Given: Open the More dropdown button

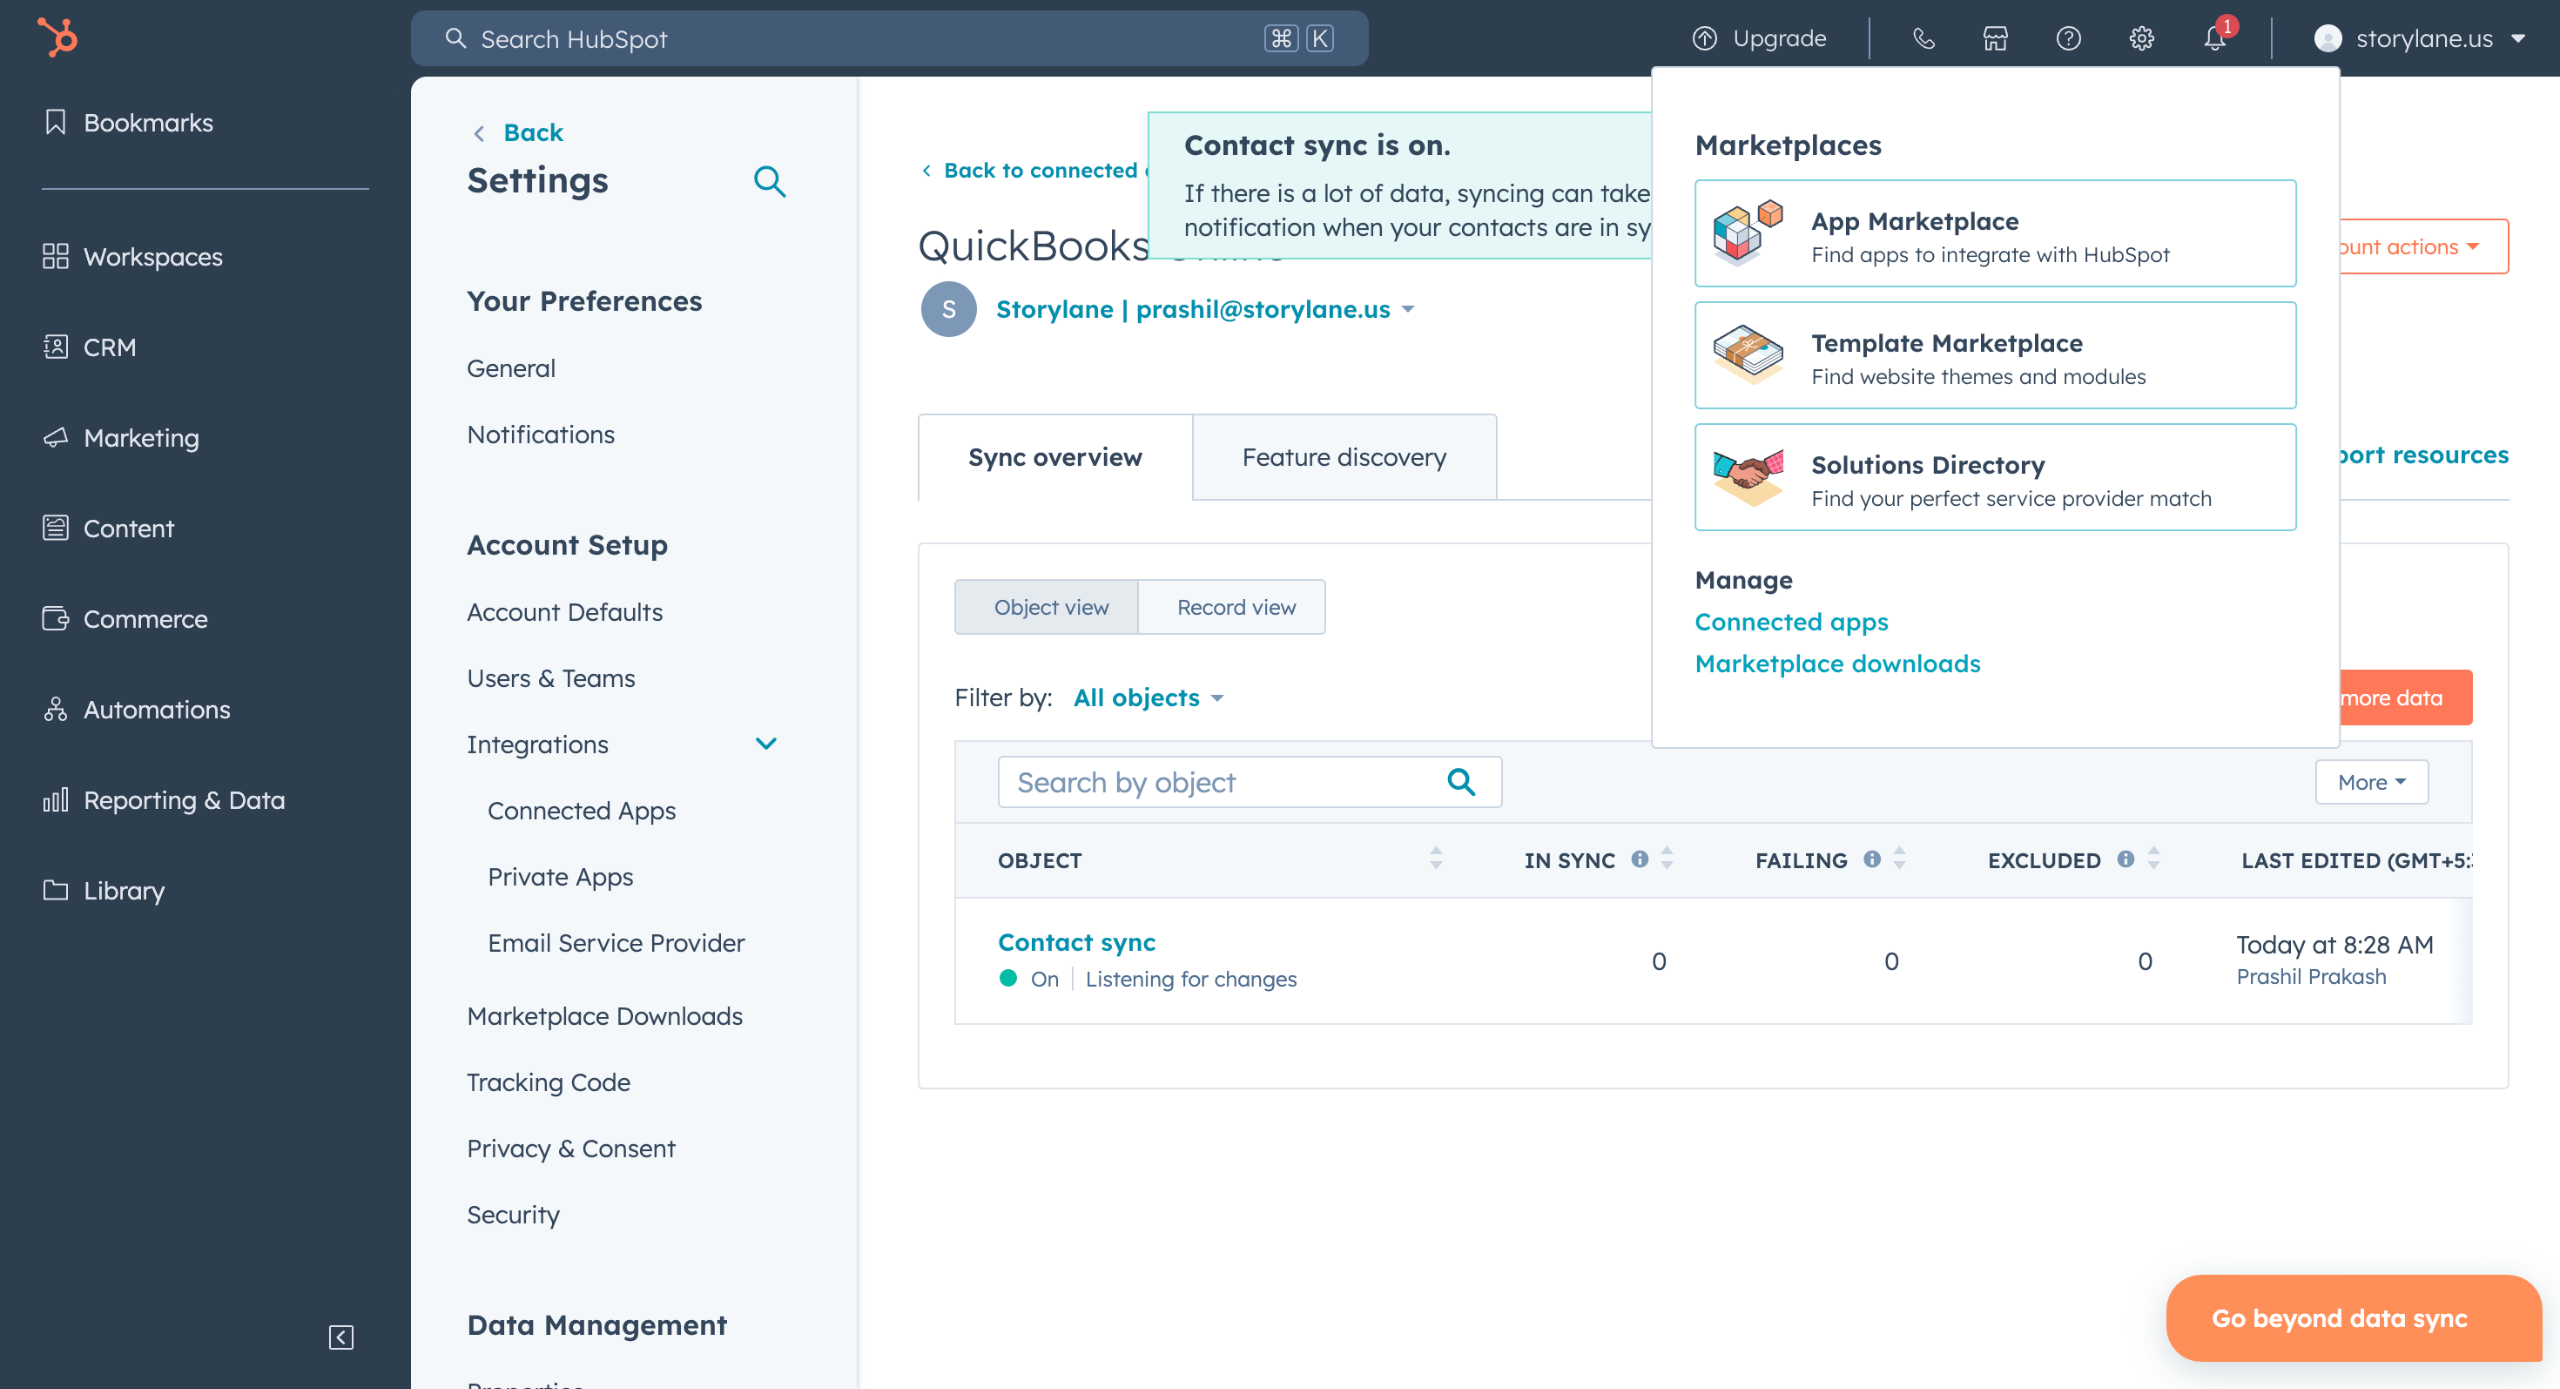Looking at the screenshot, I should (x=2371, y=782).
